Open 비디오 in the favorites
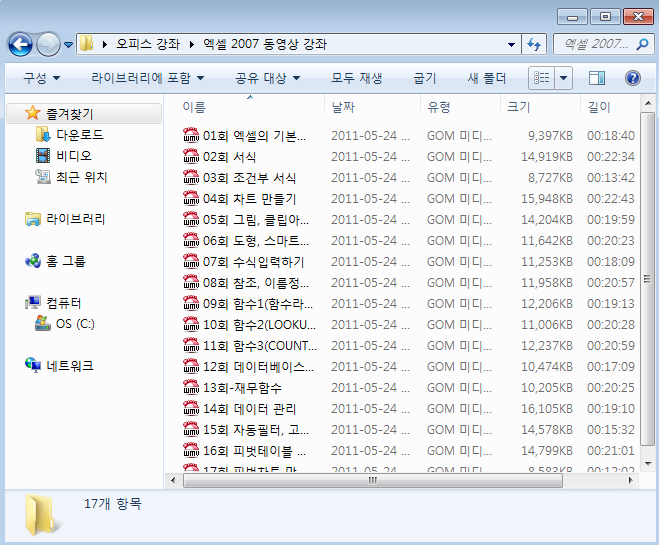Viewport: 659px width, 545px height. [64, 155]
